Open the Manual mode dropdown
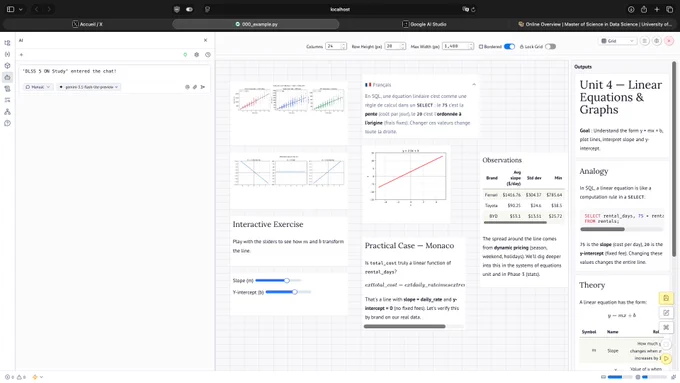This screenshot has height=383, width=680. coord(38,87)
